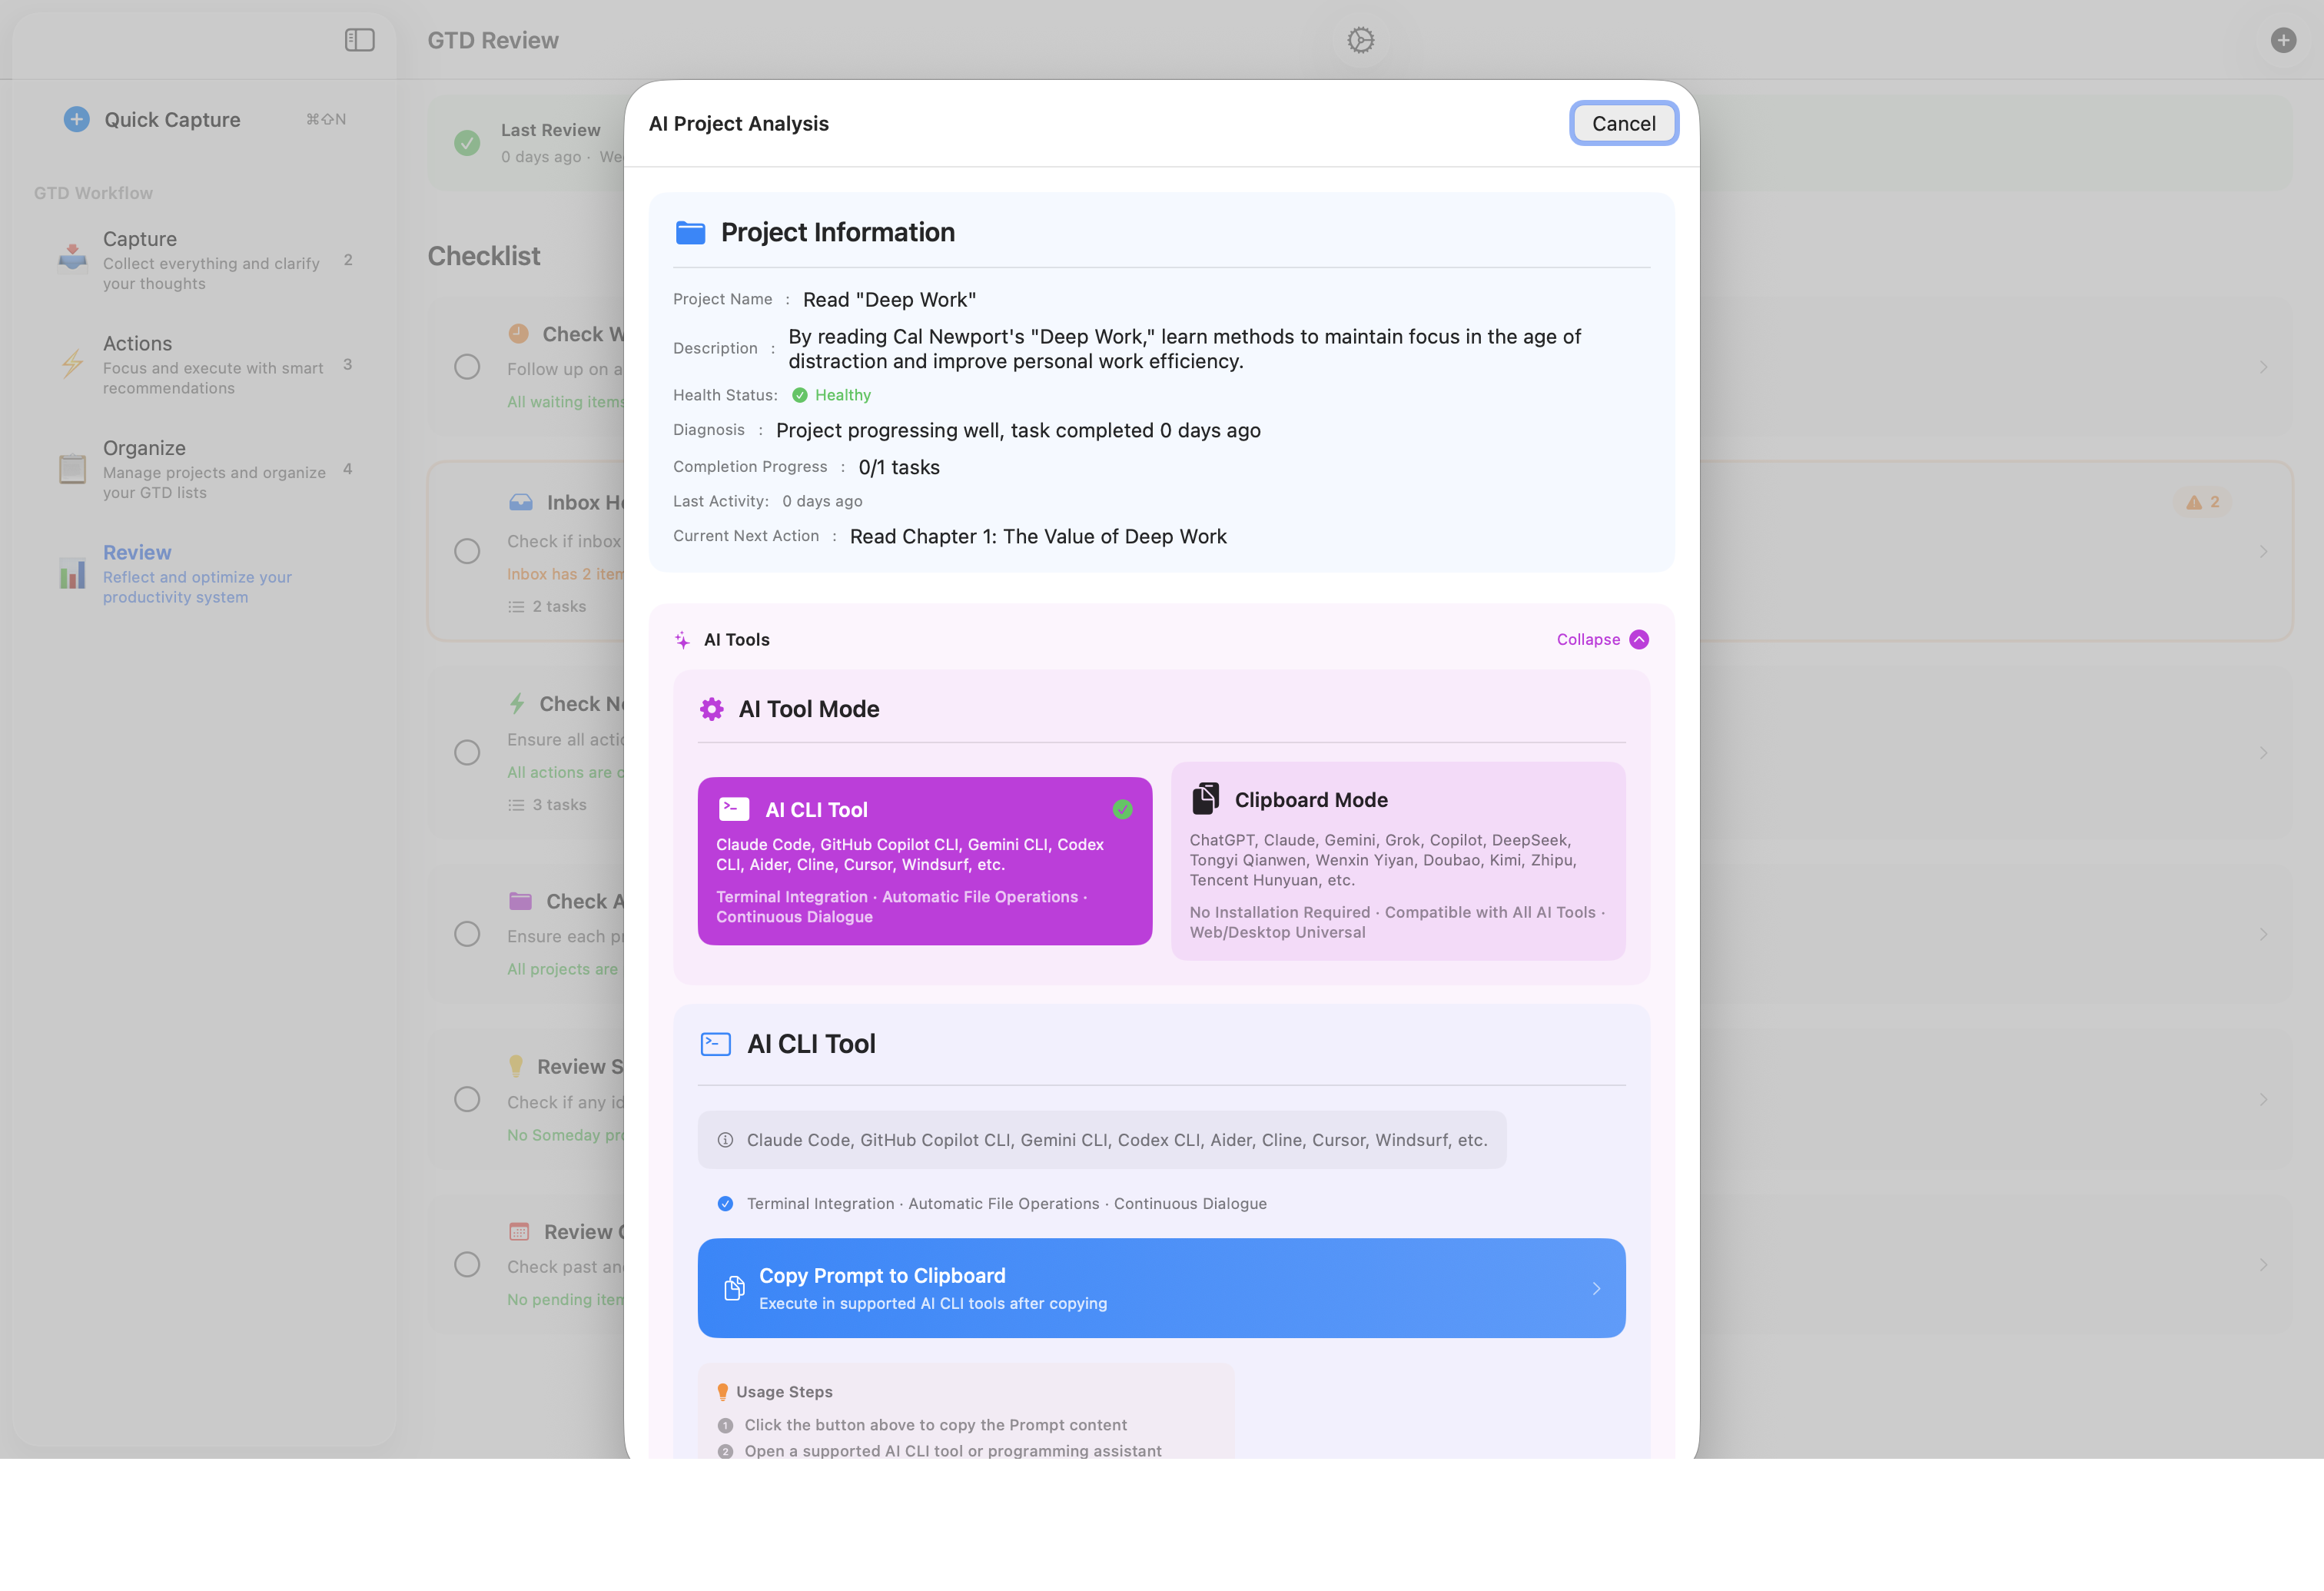Click the Project Information folder icon
The image size is (2324, 1591).
(689, 231)
